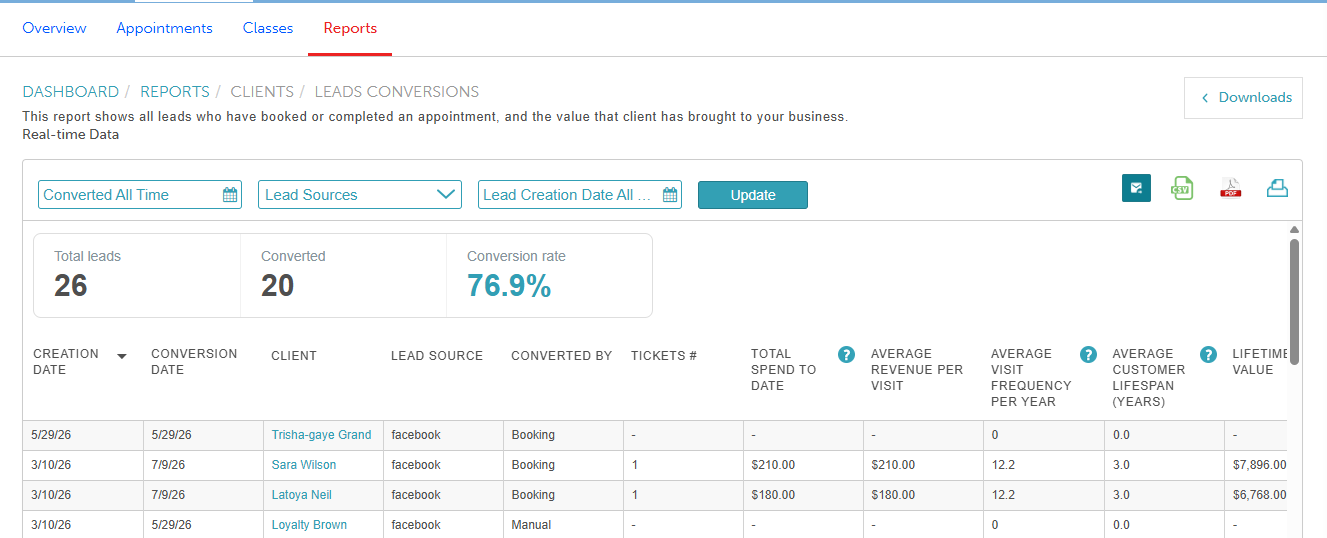Go to DASHBOARD in the breadcrumb
Screen dimensions: 1327x538
click(x=71, y=92)
